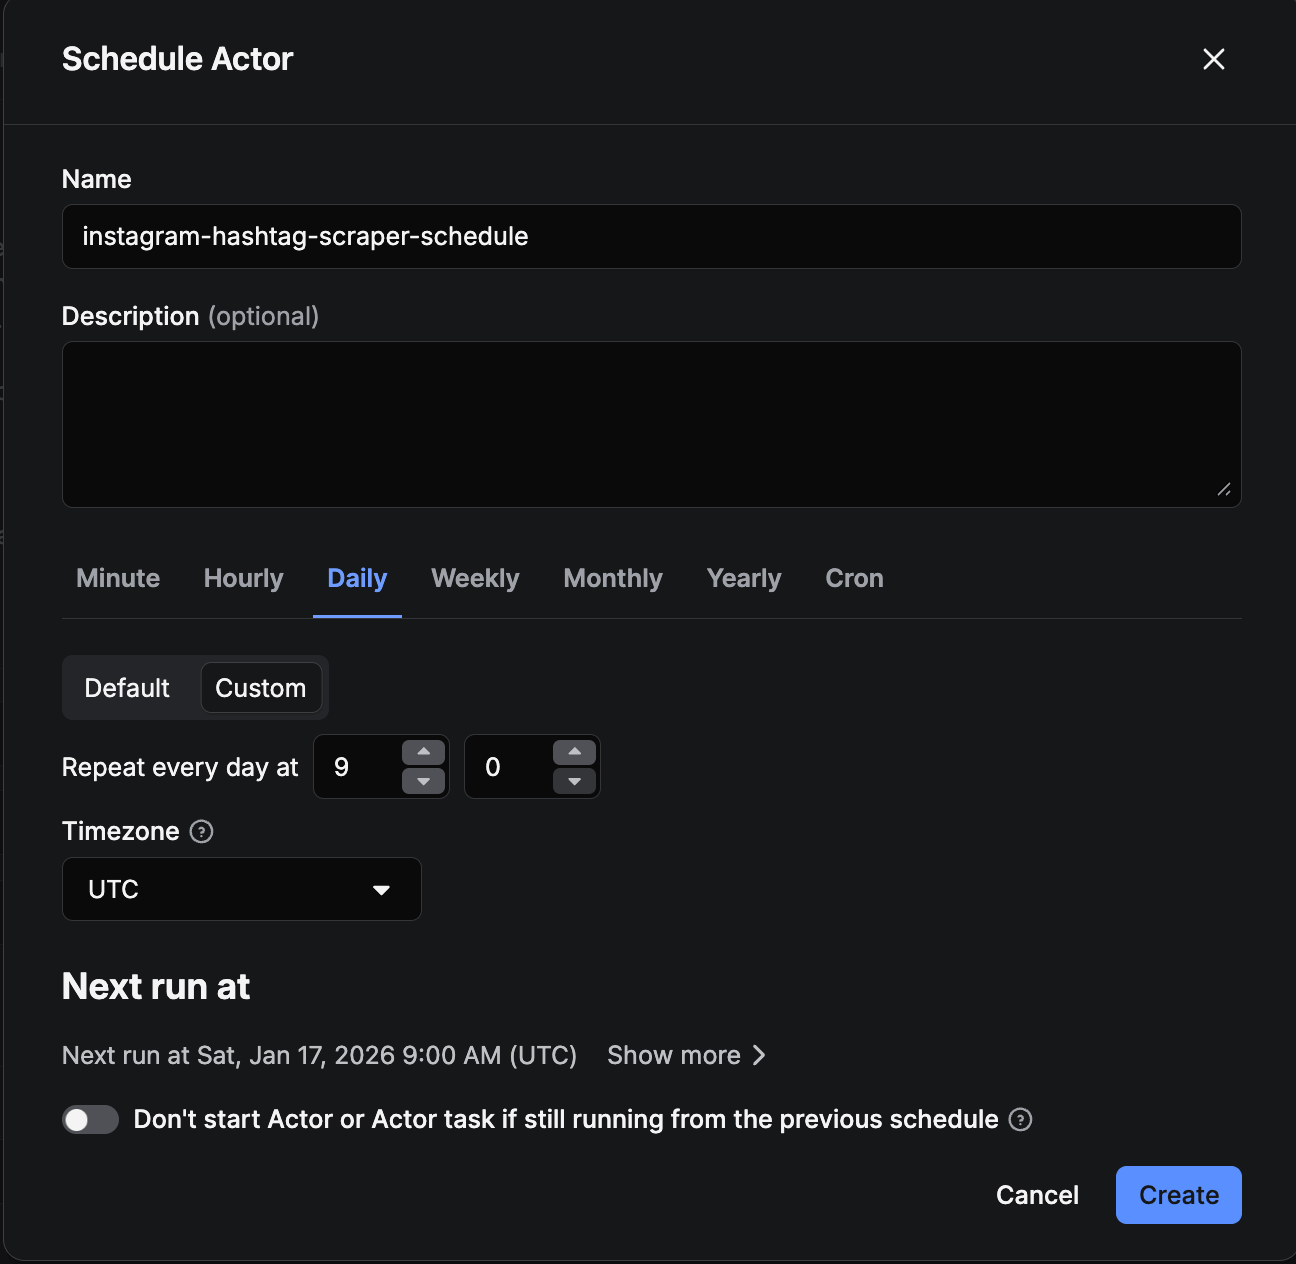Click the resize handle of the description box
The image size is (1296, 1264).
pyautogui.click(x=1226, y=490)
